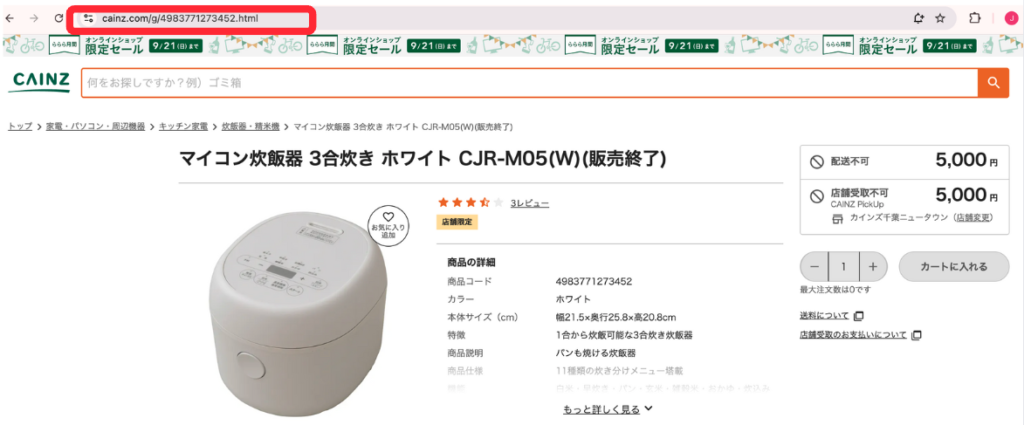Bookmark this page with star icon
The height and width of the screenshot is (425, 1024).
[x=940, y=18]
